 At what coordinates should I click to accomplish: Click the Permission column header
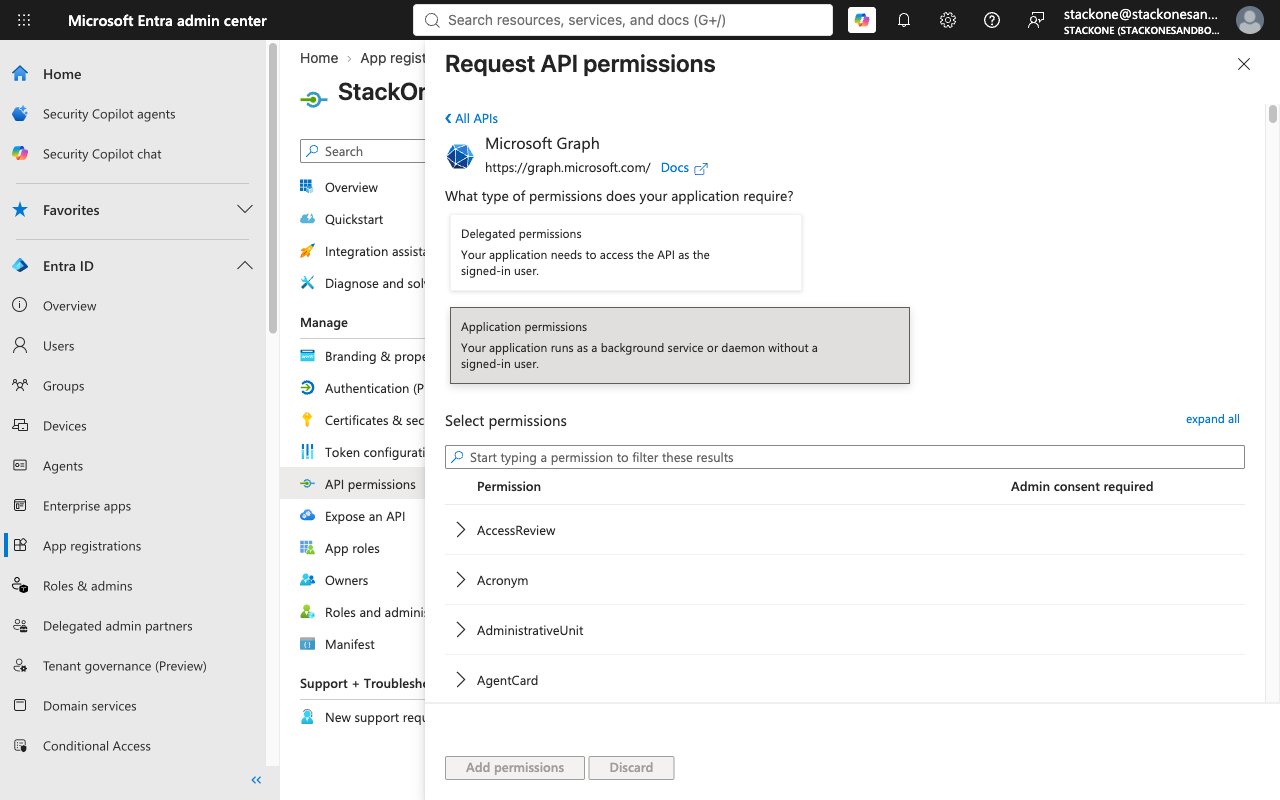pos(509,486)
